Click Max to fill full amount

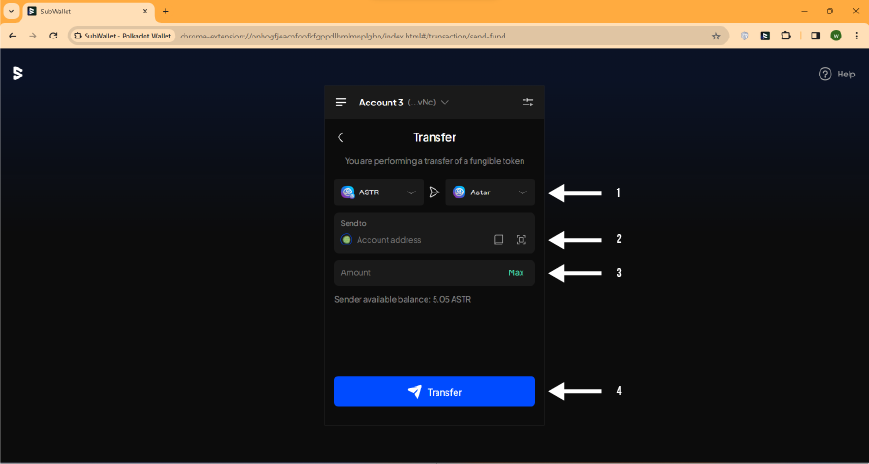(x=515, y=273)
